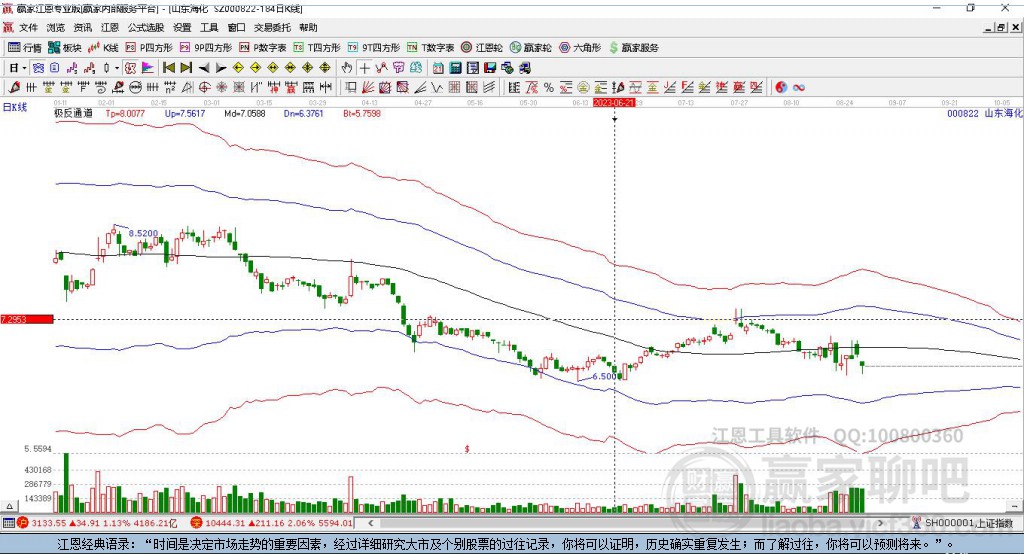Open the 公式选股 menu
The width and height of the screenshot is (1024, 554).
coord(146,27)
